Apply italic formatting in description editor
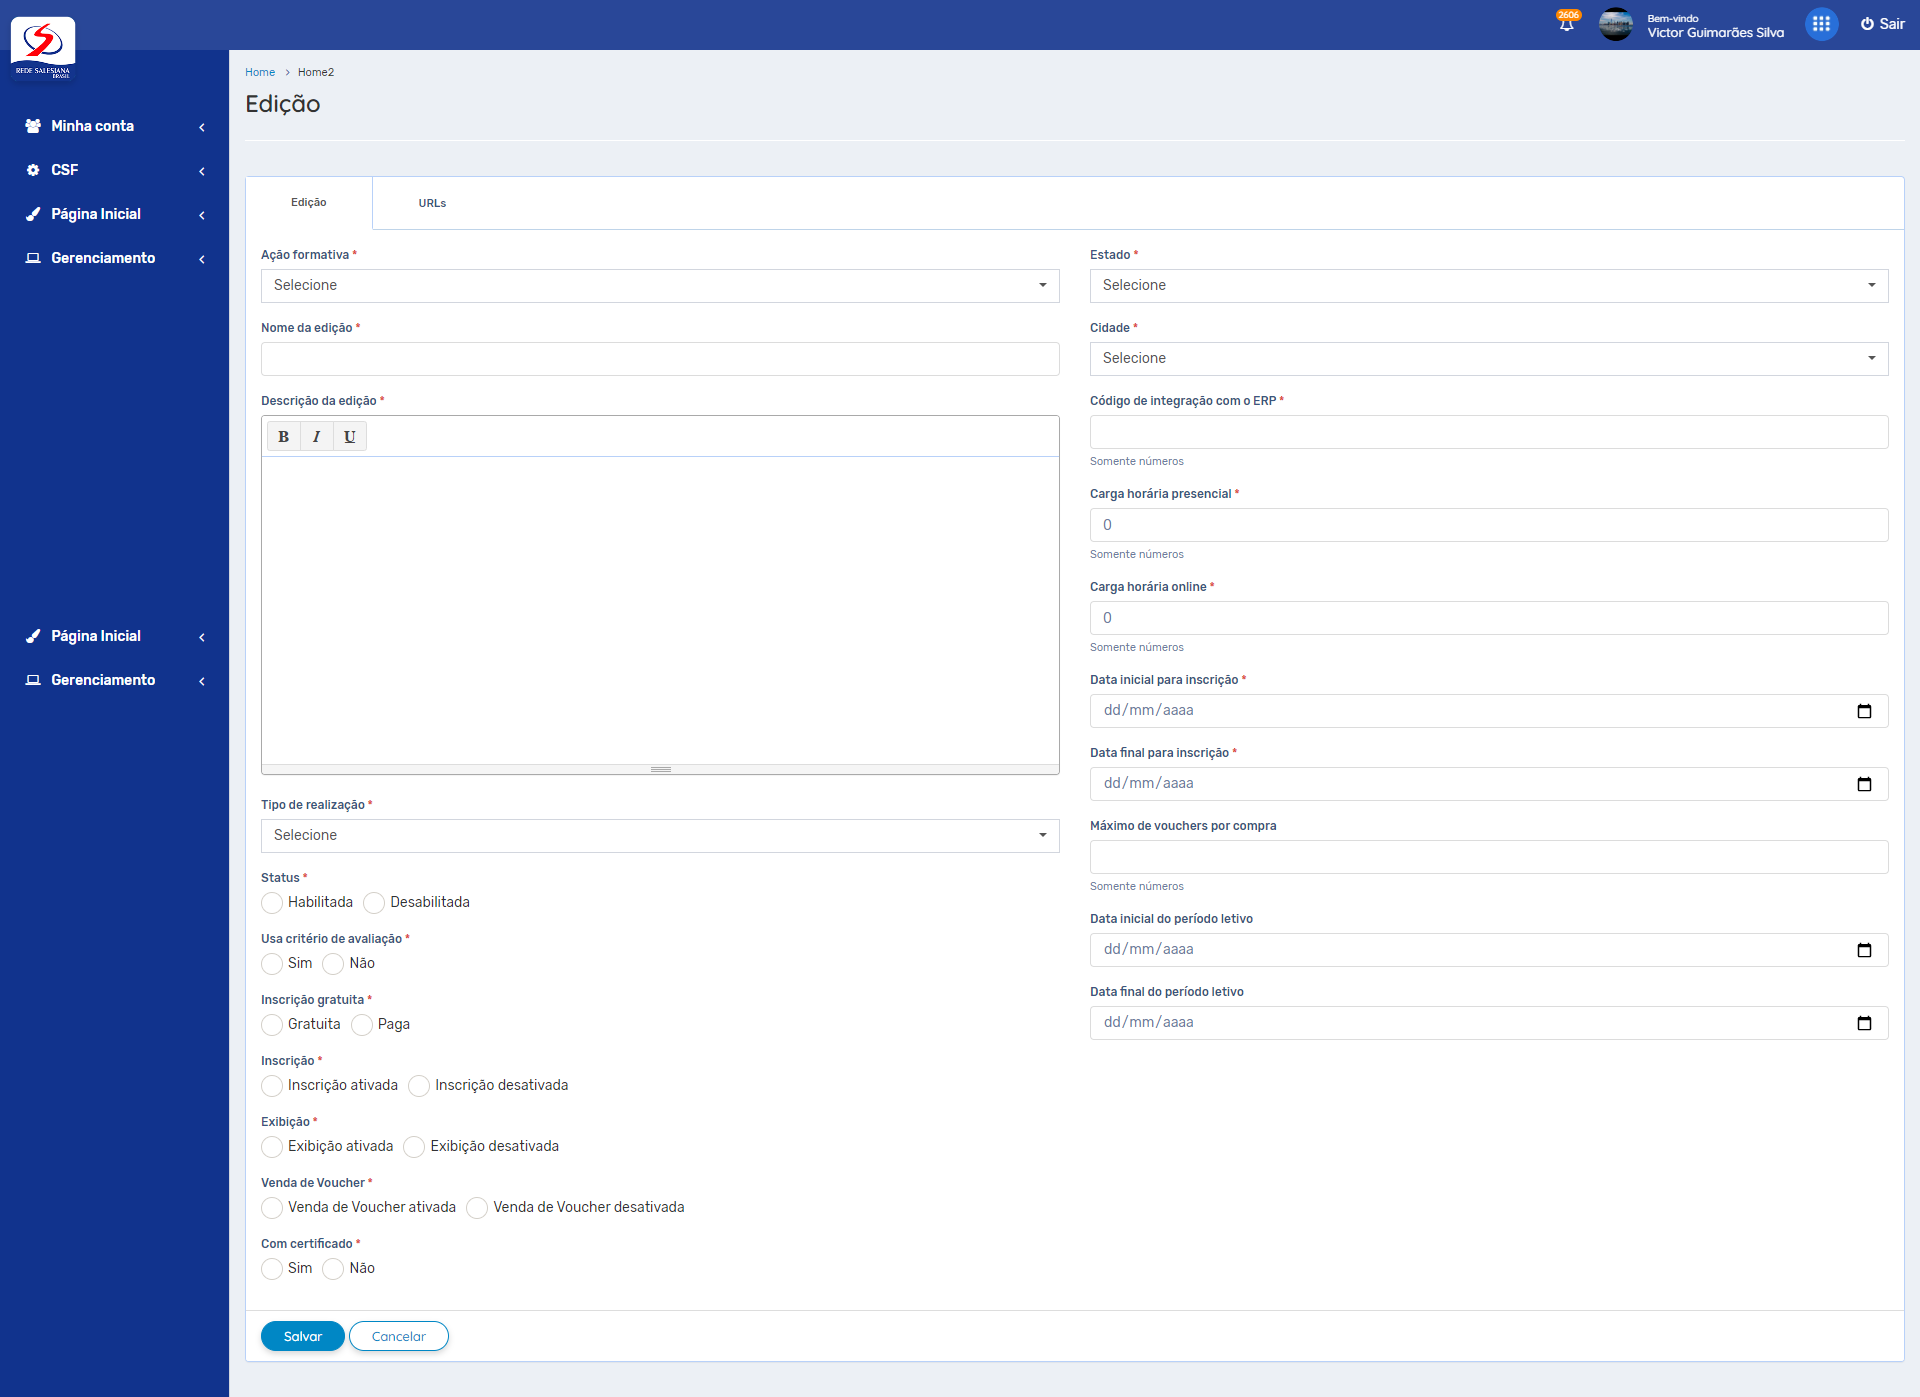The height and width of the screenshot is (1397, 1920). (x=316, y=436)
